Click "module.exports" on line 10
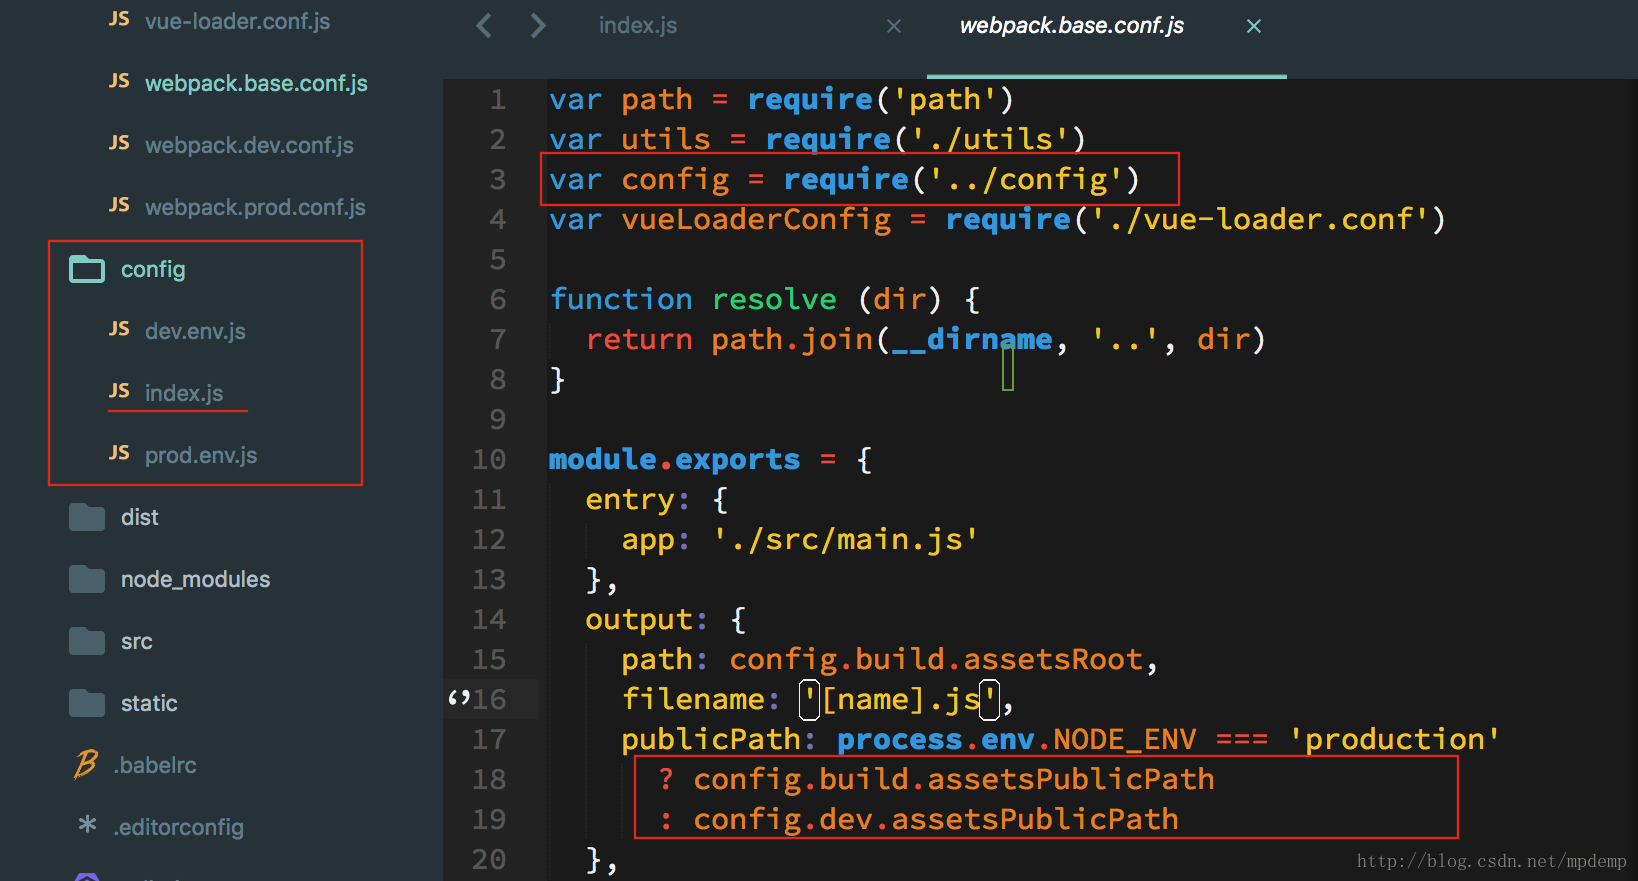 point(674,460)
